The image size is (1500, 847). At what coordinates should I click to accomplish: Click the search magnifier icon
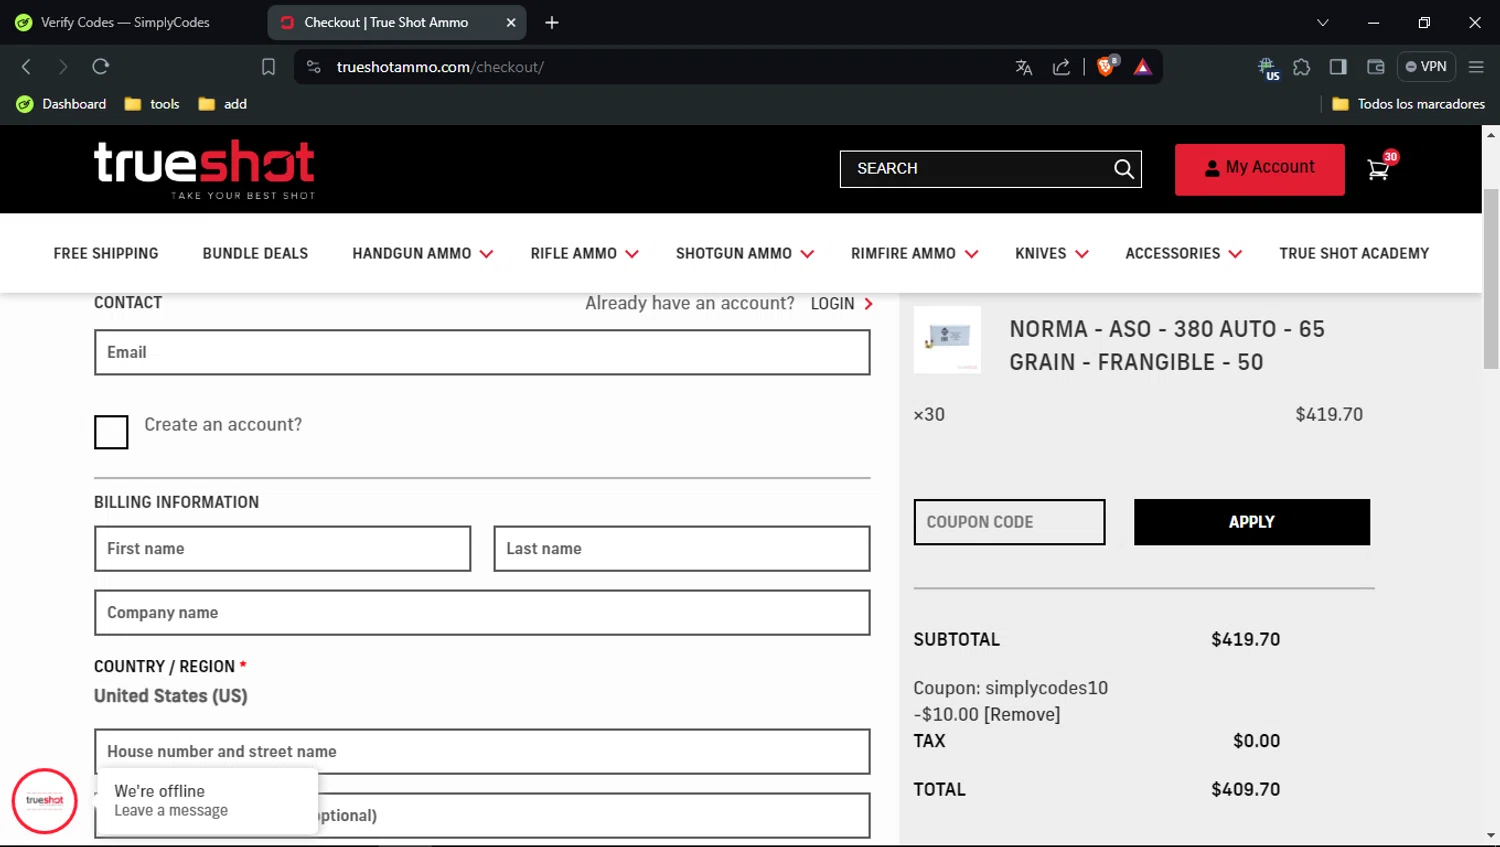[x=1124, y=169]
